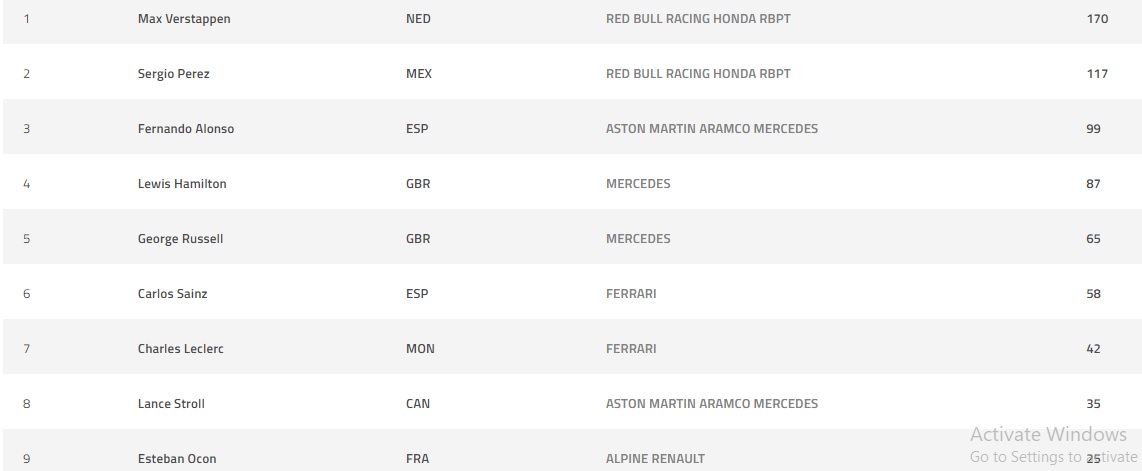Image resolution: width=1142 pixels, height=471 pixels.
Task: Click Red Bull Racing team for Verstappen
Action: 698,19
